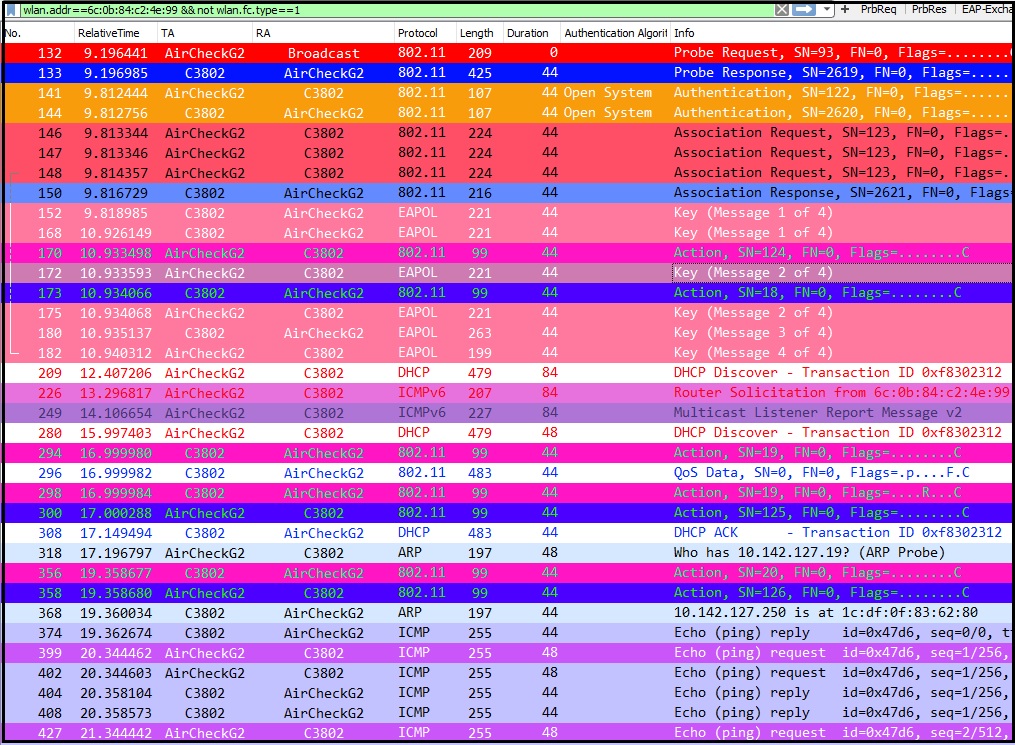Add a filter button with the plus icon
This screenshot has height=745, width=1015.
click(845, 10)
